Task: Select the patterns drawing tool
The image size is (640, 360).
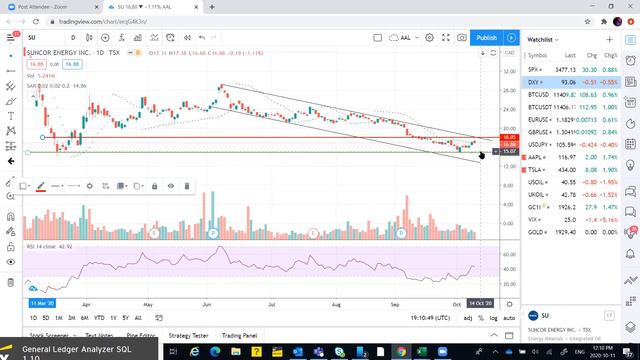Action: tap(11, 131)
